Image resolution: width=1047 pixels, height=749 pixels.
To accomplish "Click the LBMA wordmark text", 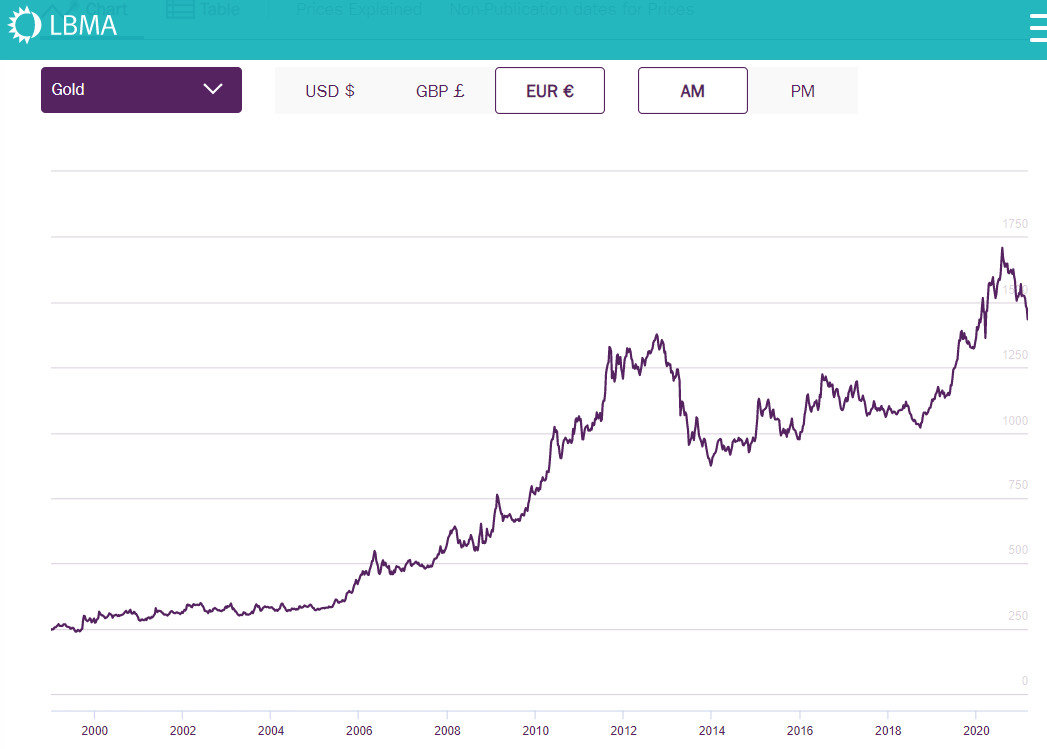I will coord(83,25).
